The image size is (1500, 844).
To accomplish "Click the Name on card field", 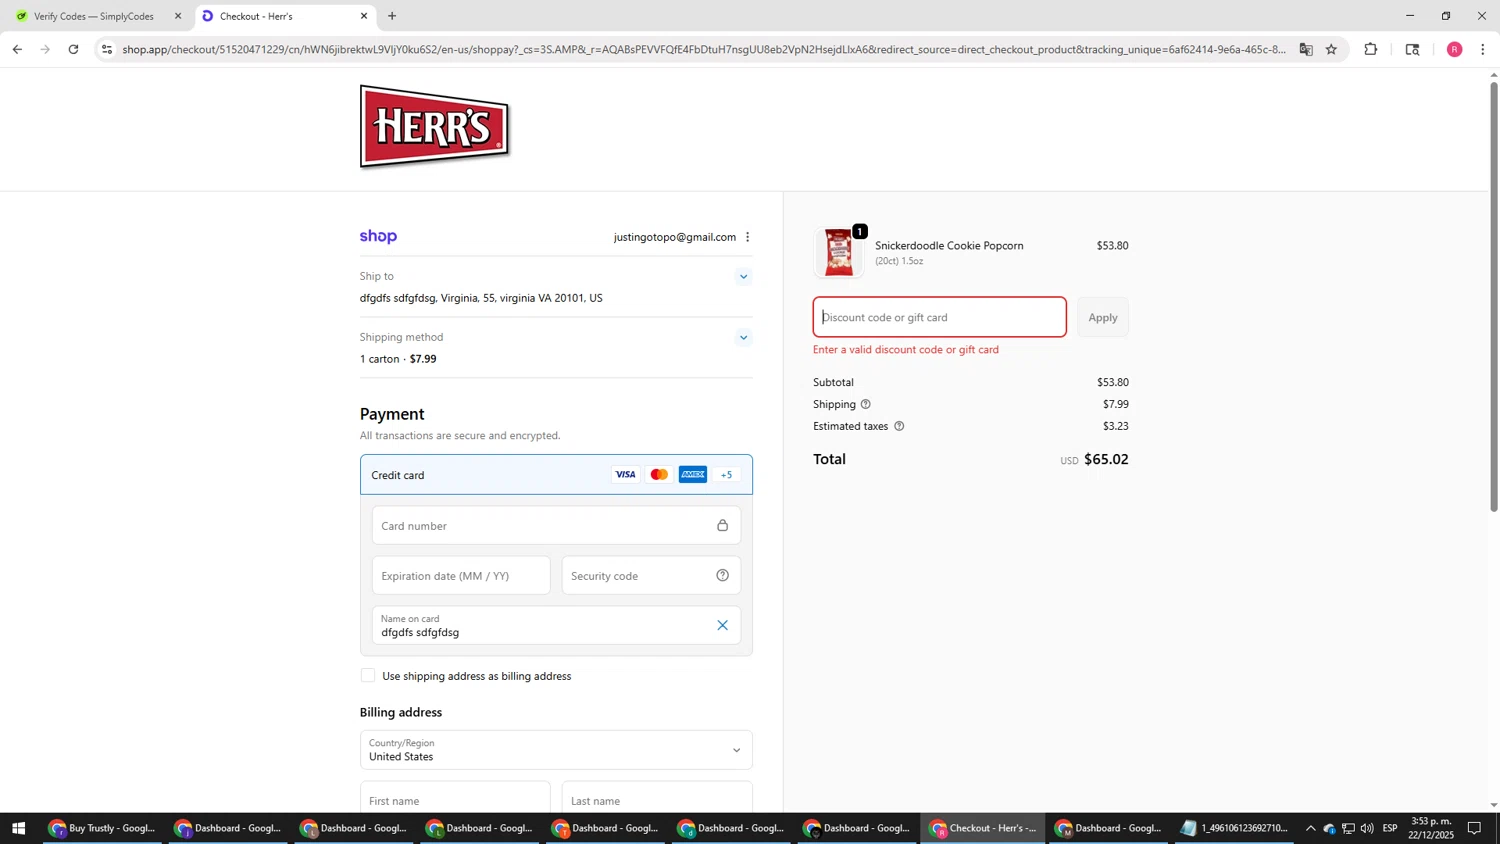I will pyautogui.click(x=556, y=626).
